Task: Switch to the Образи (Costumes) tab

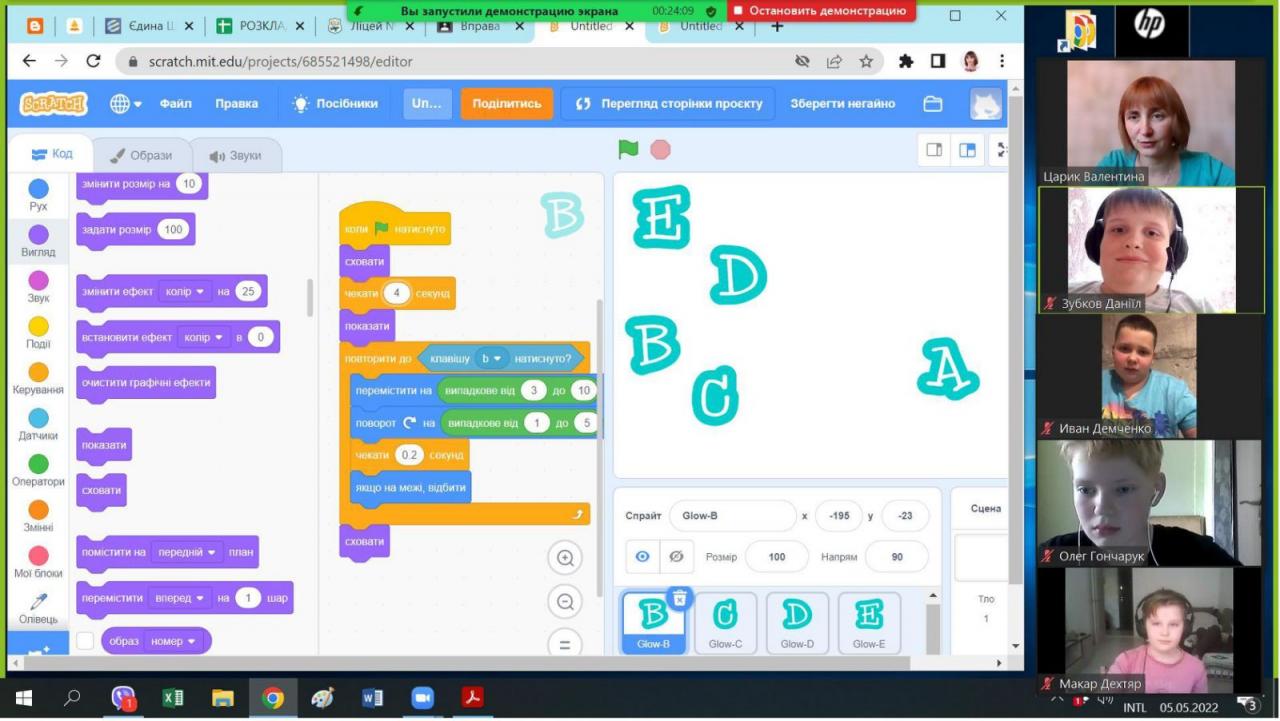Action: click(140, 156)
